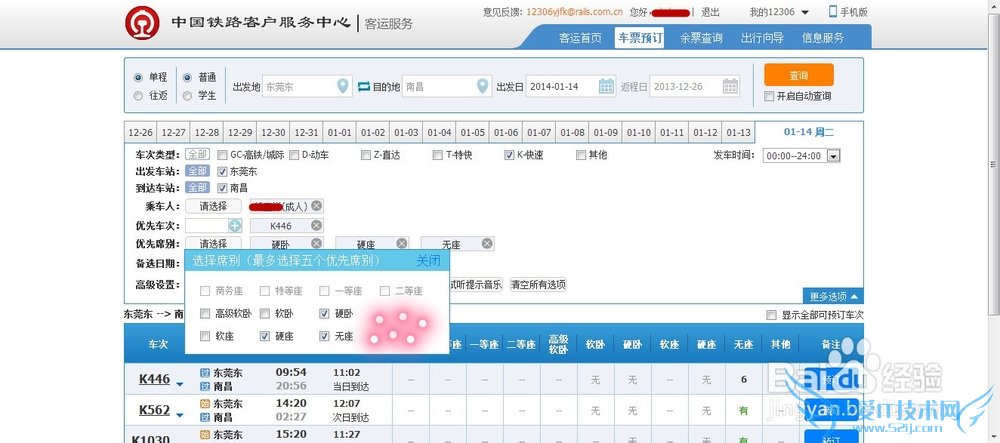The height and width of the screenshot is (443, 1000).
Task: Open the 乘车人 请选择 selector
Action: pos(214,207)
